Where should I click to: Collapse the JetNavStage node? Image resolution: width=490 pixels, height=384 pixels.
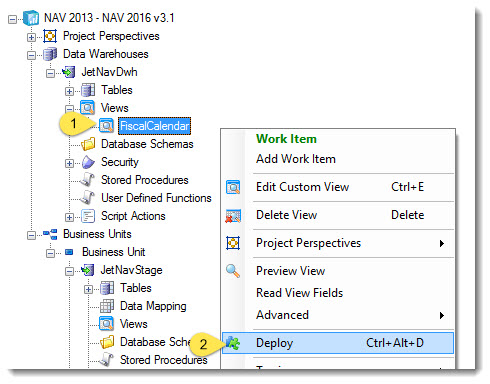point(69,271)
